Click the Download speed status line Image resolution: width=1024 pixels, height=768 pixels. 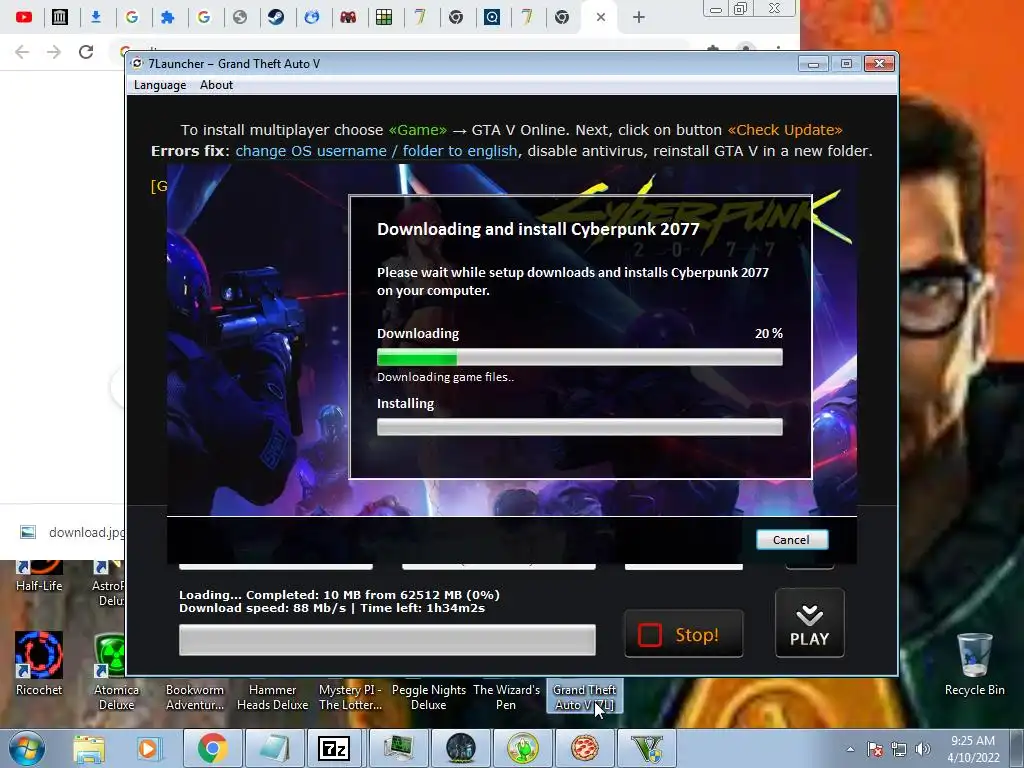tap(332, 608)
